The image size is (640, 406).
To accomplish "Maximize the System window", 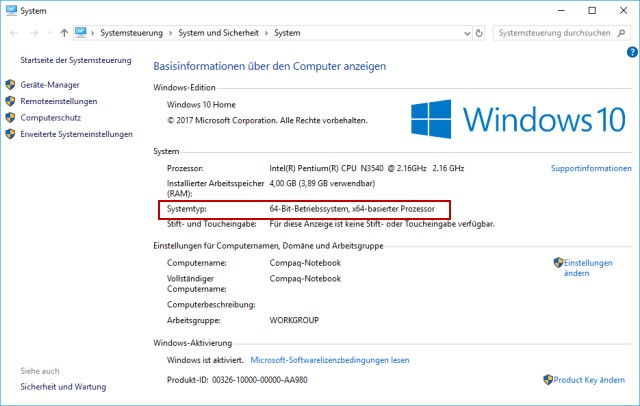I will 592,11.
